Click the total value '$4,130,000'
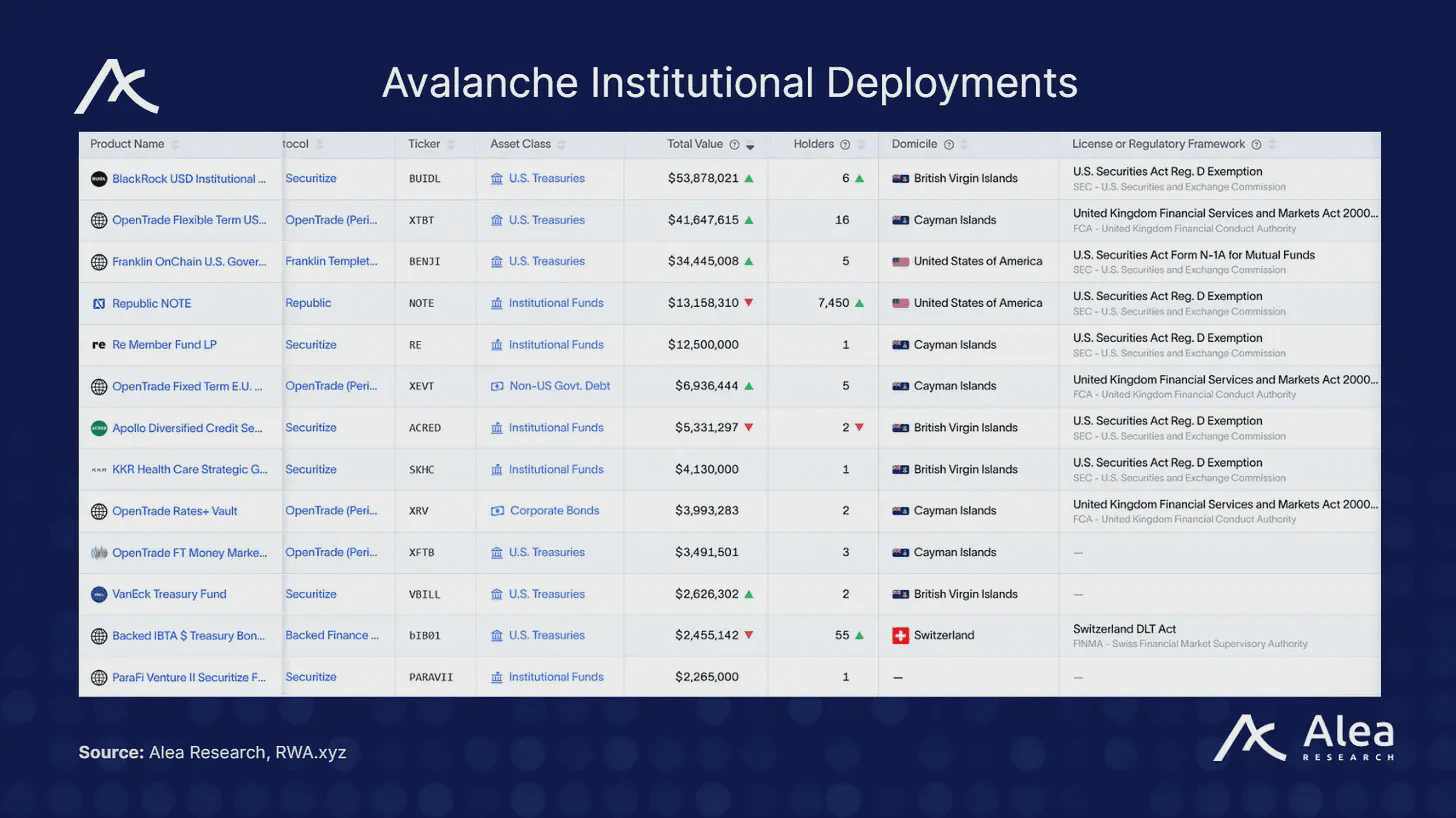This screenshot has width=1456, height=818. [x=707, y=470]
